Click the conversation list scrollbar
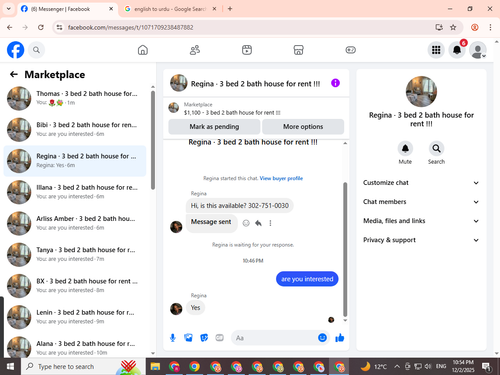This screenshot has height=375, width=500. click(153, 140)
